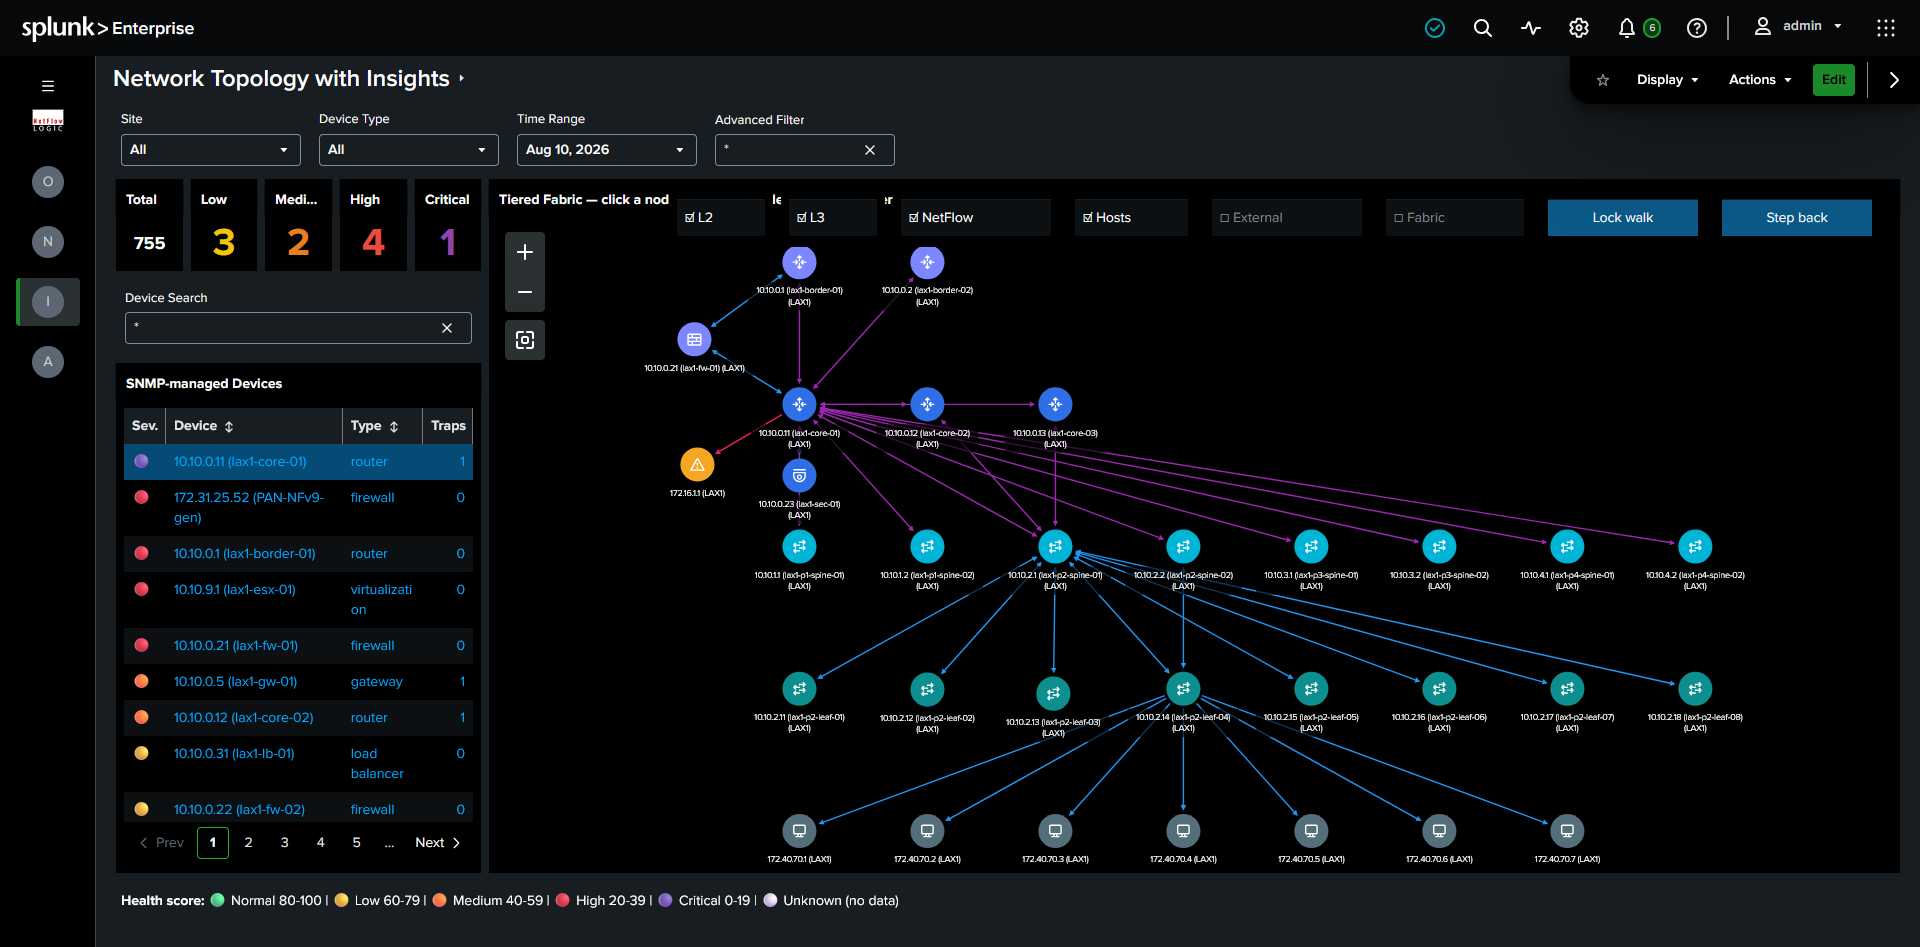Open the search magnifier in header
1920x947 pixels.
click(x=1483, y=28)
